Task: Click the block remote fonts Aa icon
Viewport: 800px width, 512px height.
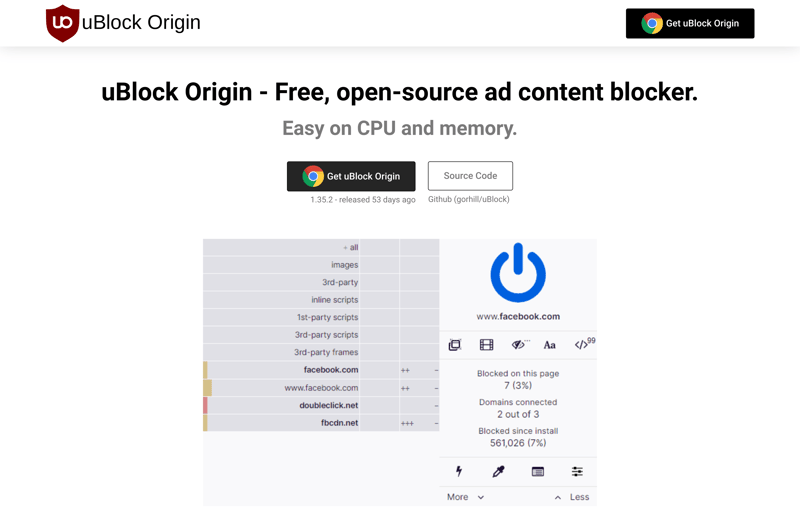Action: [x=549, y=345]
